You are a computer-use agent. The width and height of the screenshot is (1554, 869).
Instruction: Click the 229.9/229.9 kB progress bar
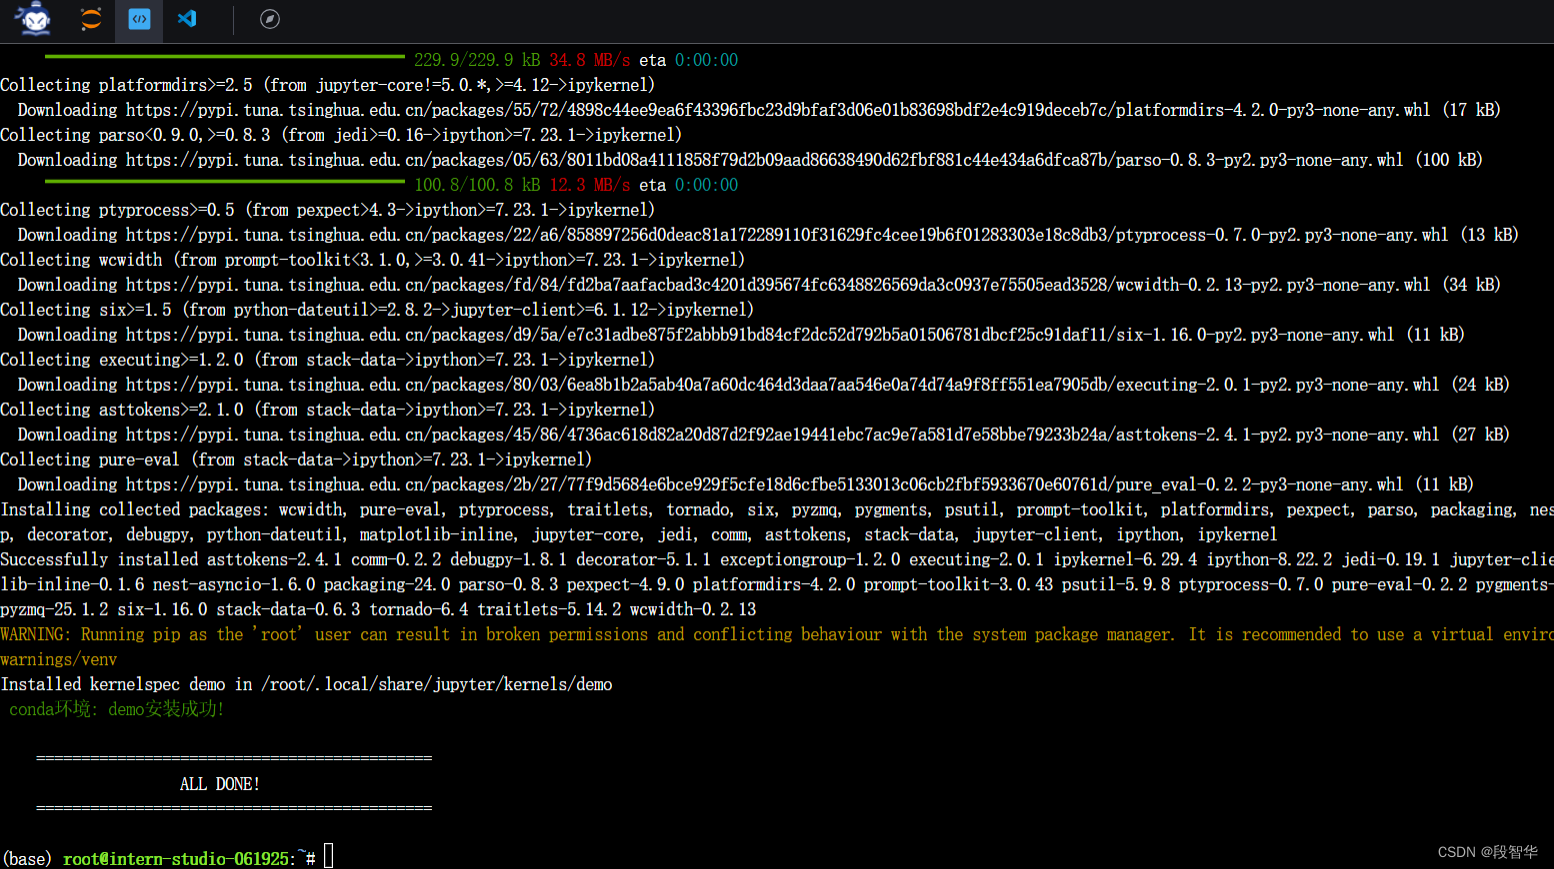point(225,57)
